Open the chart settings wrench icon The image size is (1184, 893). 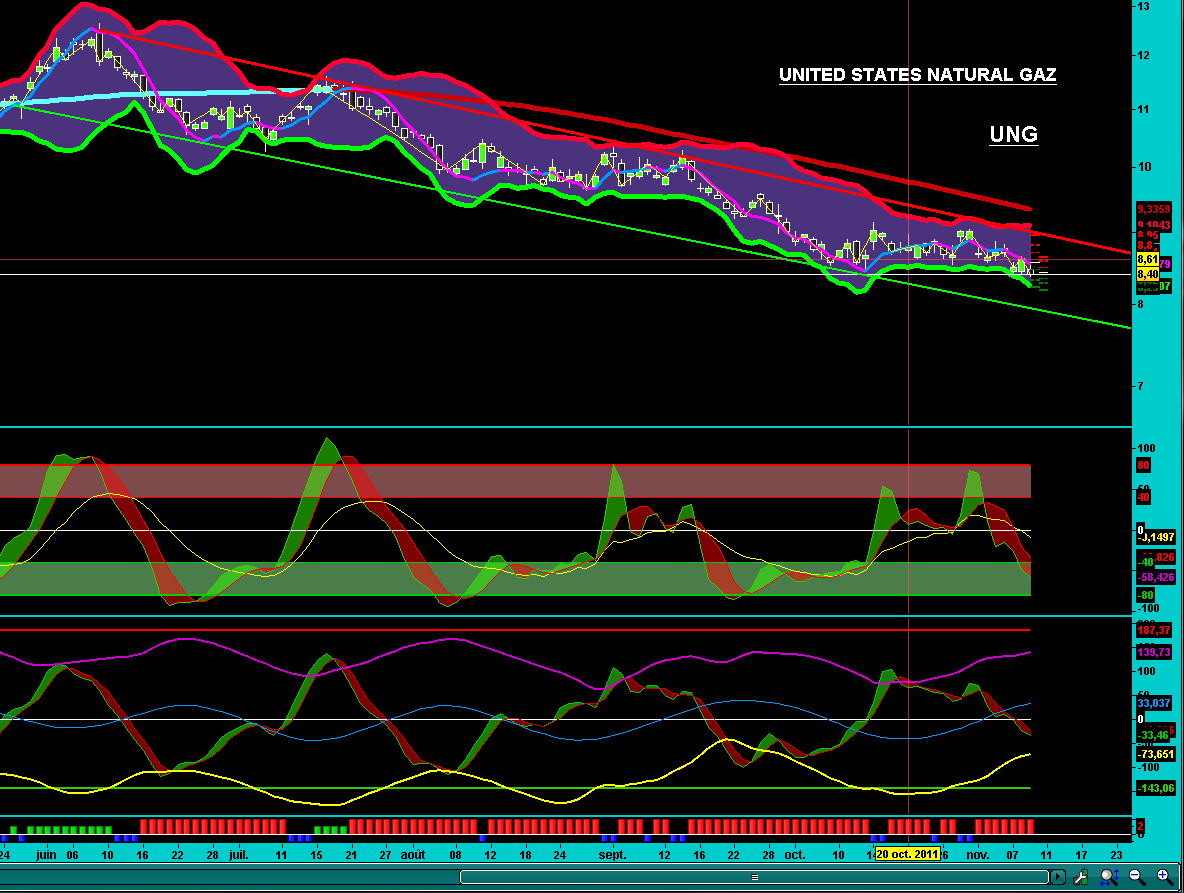[x=1081, y=876]
